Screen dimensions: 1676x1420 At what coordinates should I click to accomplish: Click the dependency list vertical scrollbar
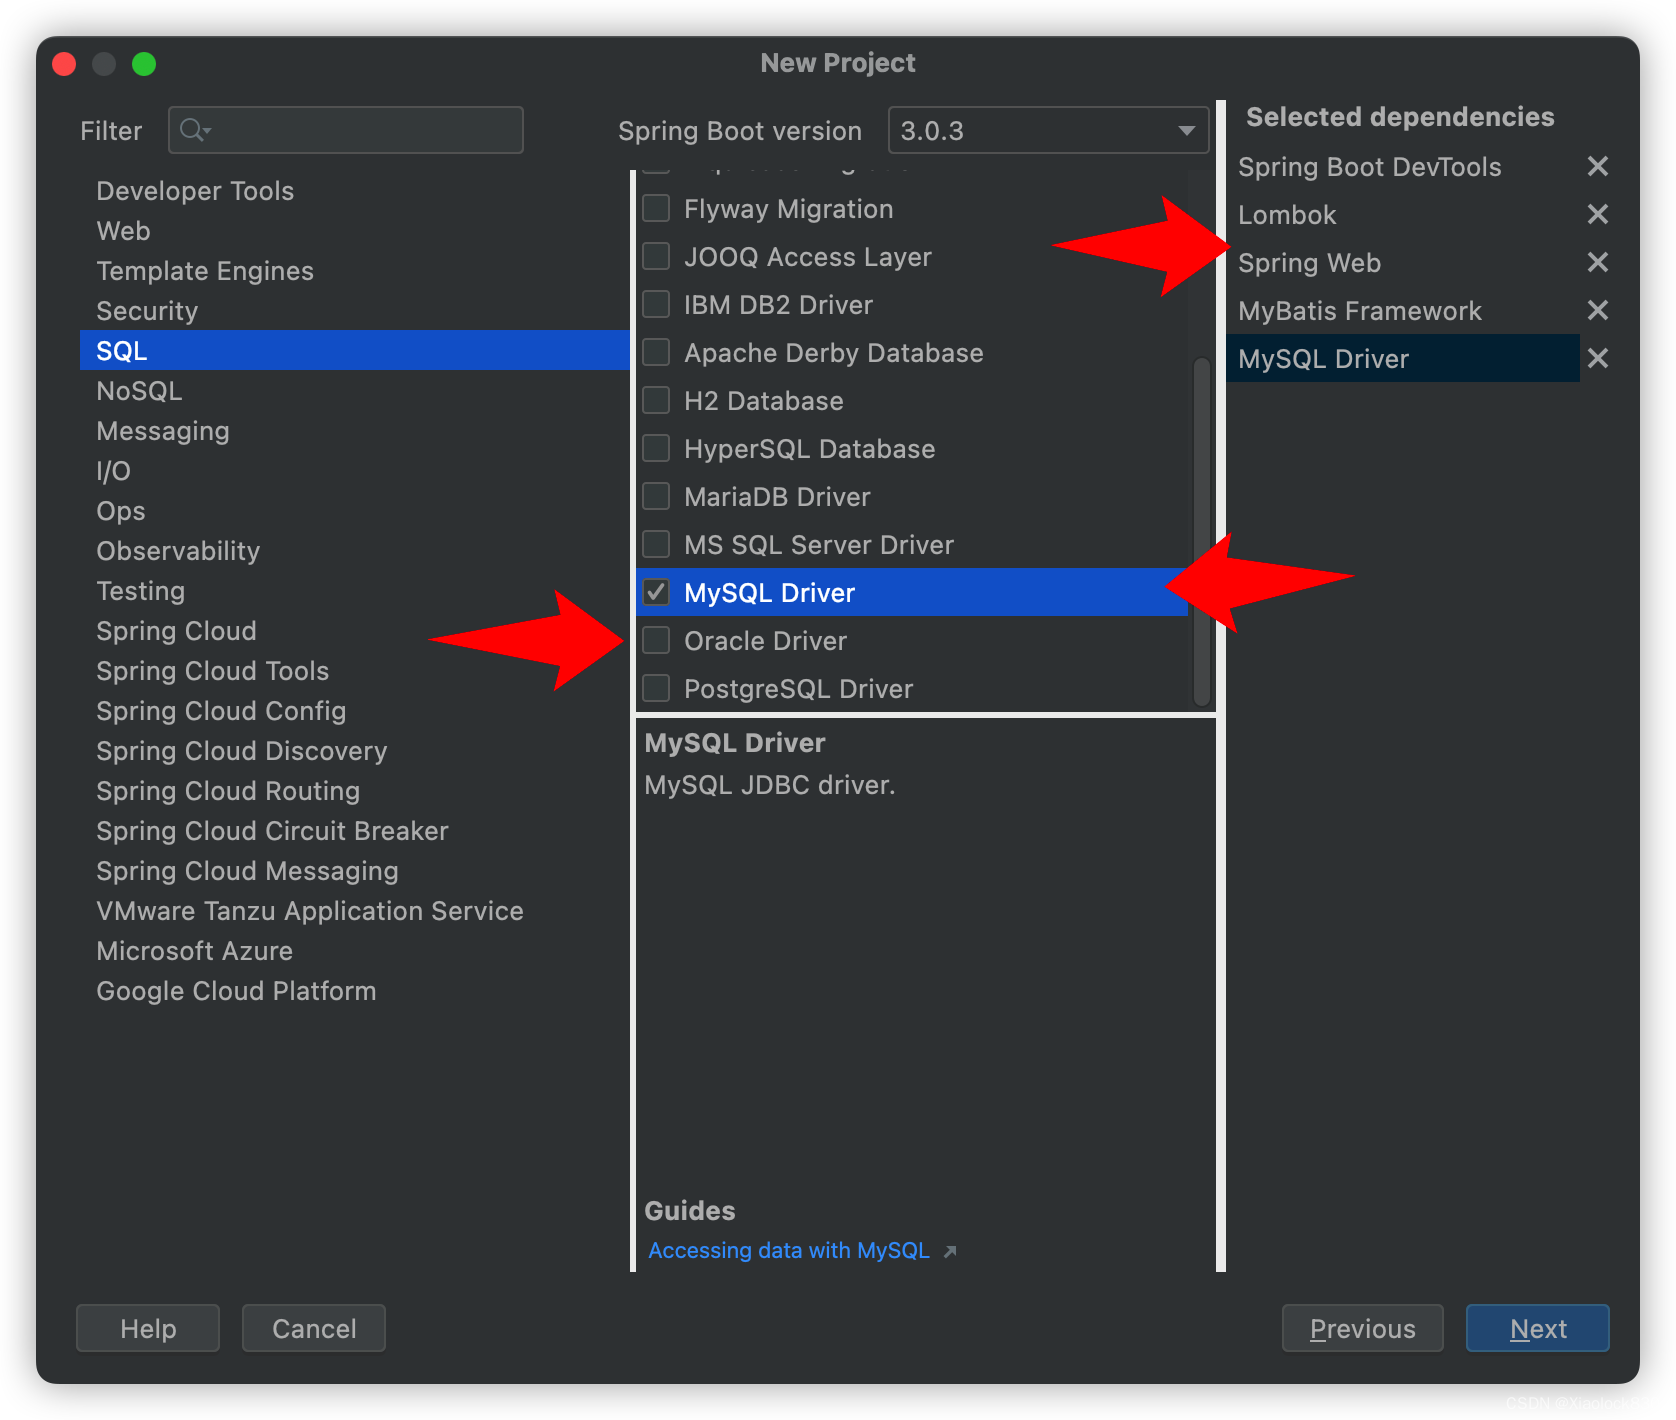click(x=1202, y=530)
